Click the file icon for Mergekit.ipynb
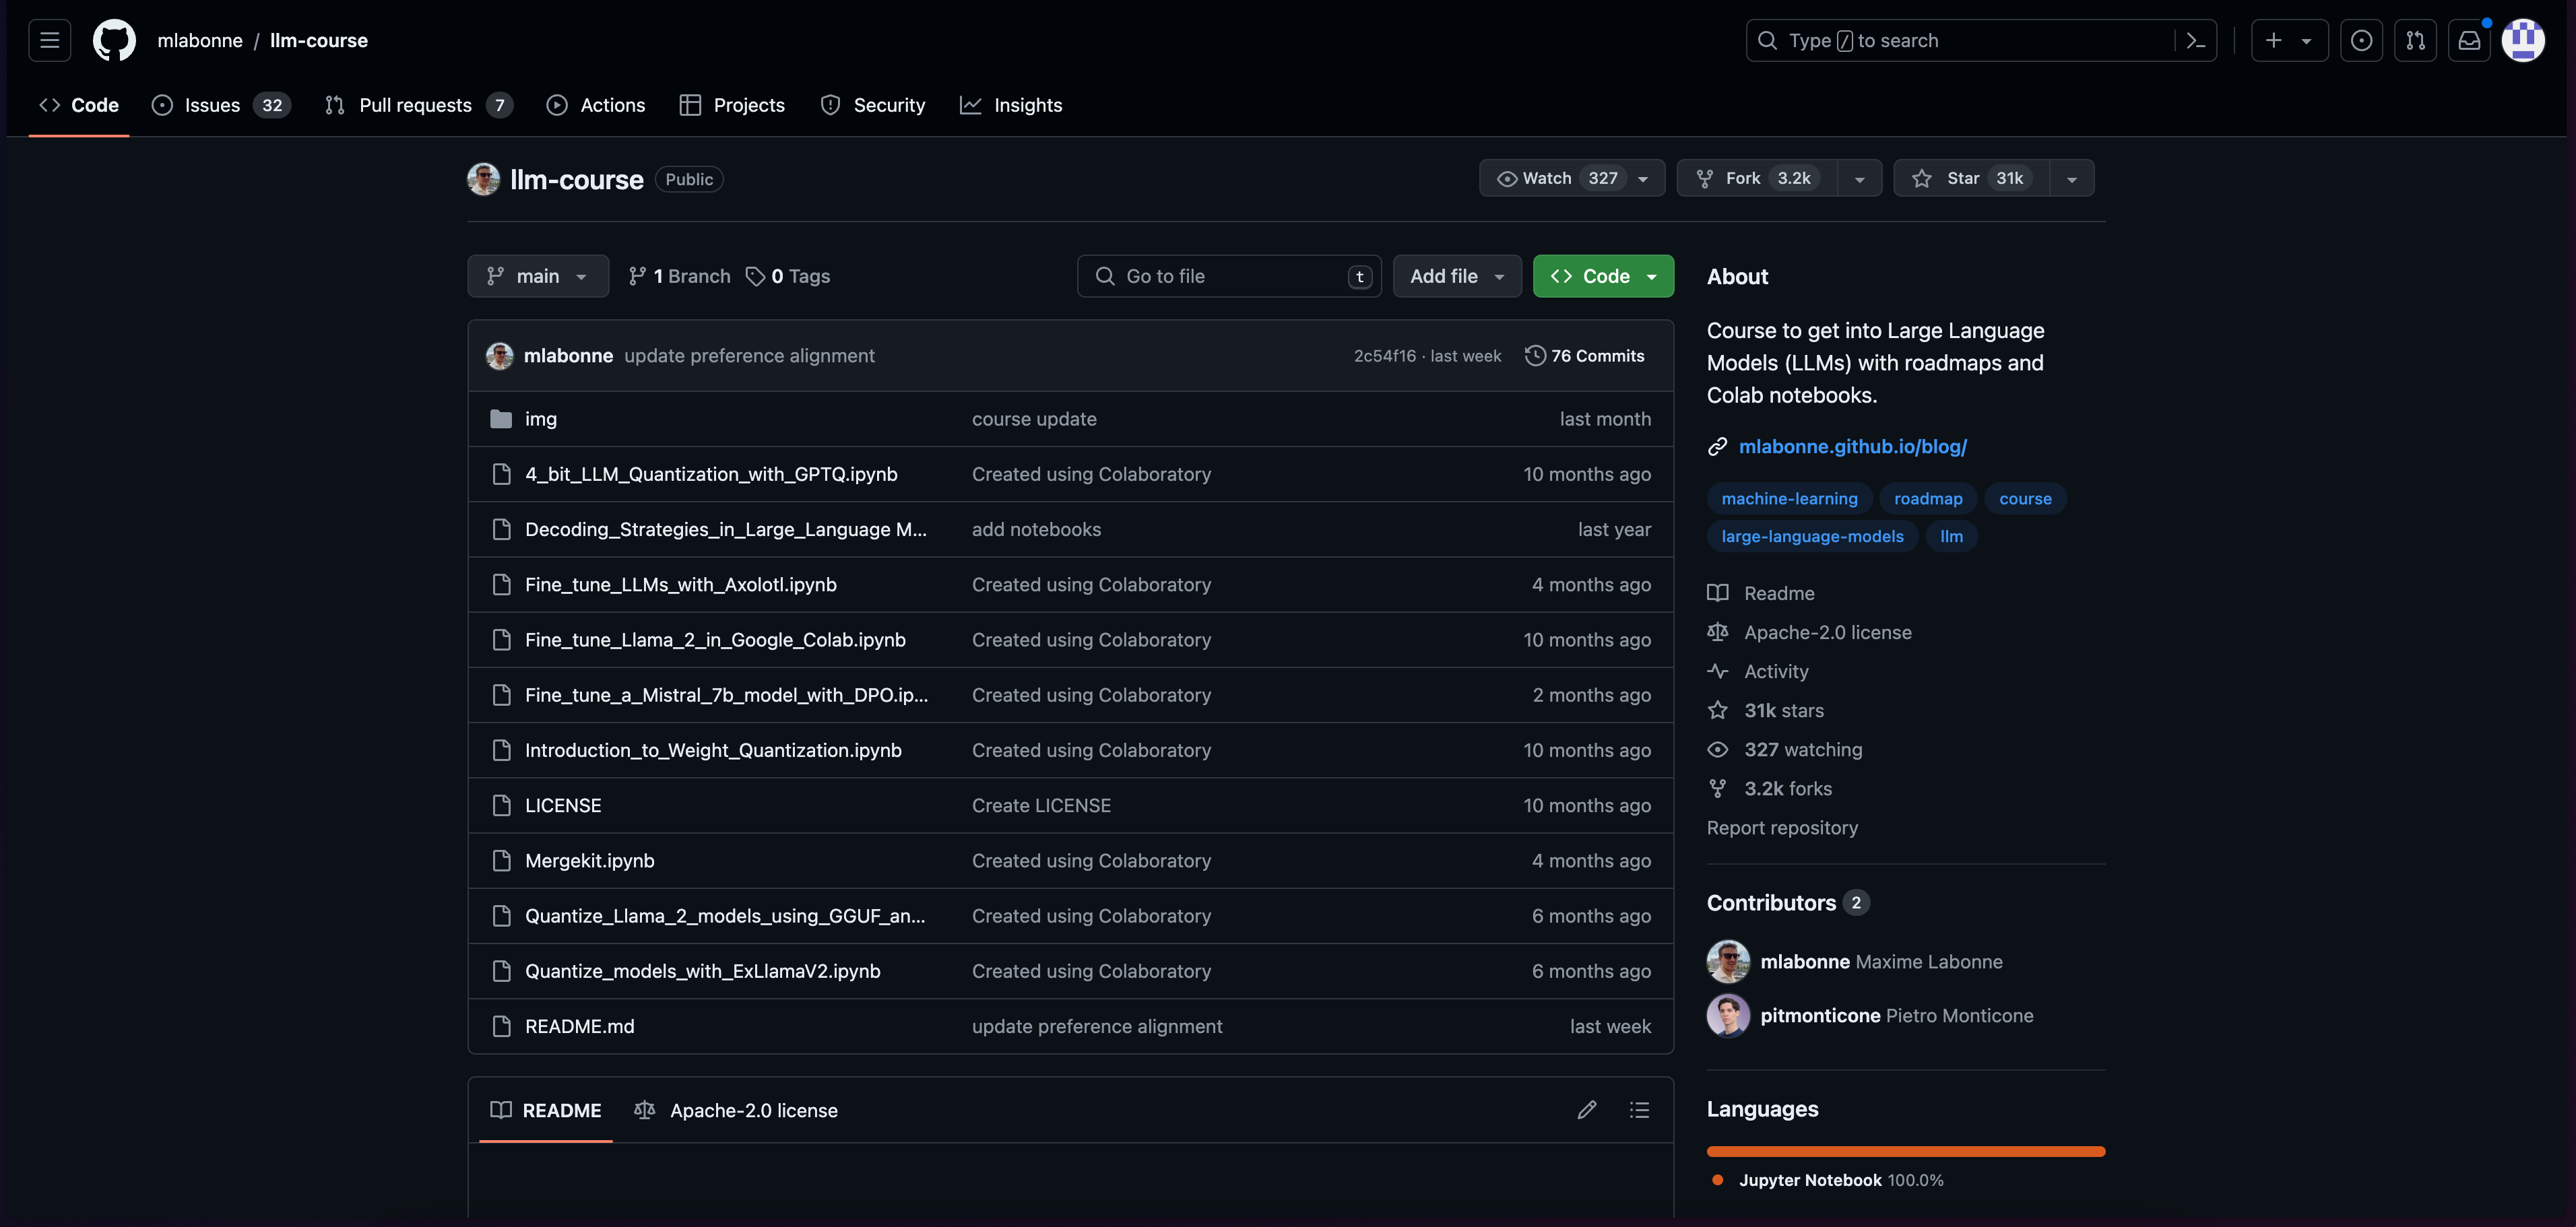 (x=501, y=861)
